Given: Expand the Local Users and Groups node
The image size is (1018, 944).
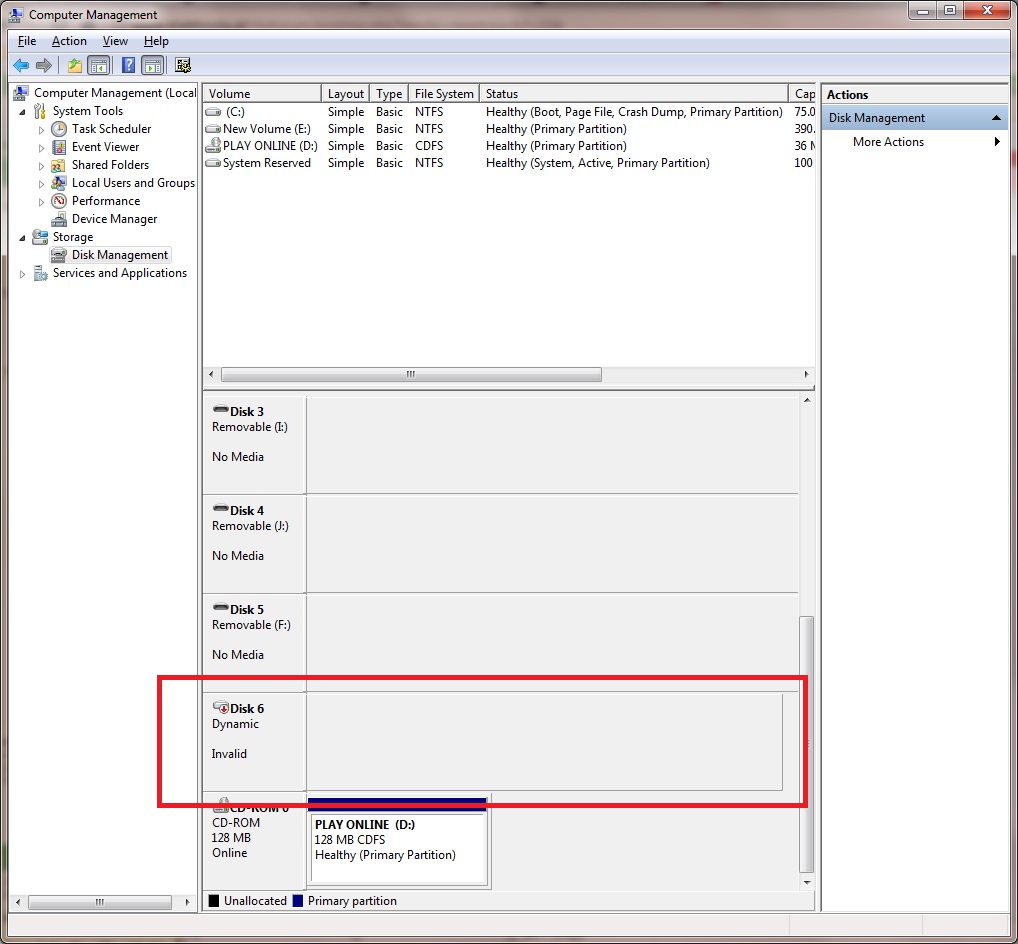Looking at the screenshot, I should (x=41, y=184).
